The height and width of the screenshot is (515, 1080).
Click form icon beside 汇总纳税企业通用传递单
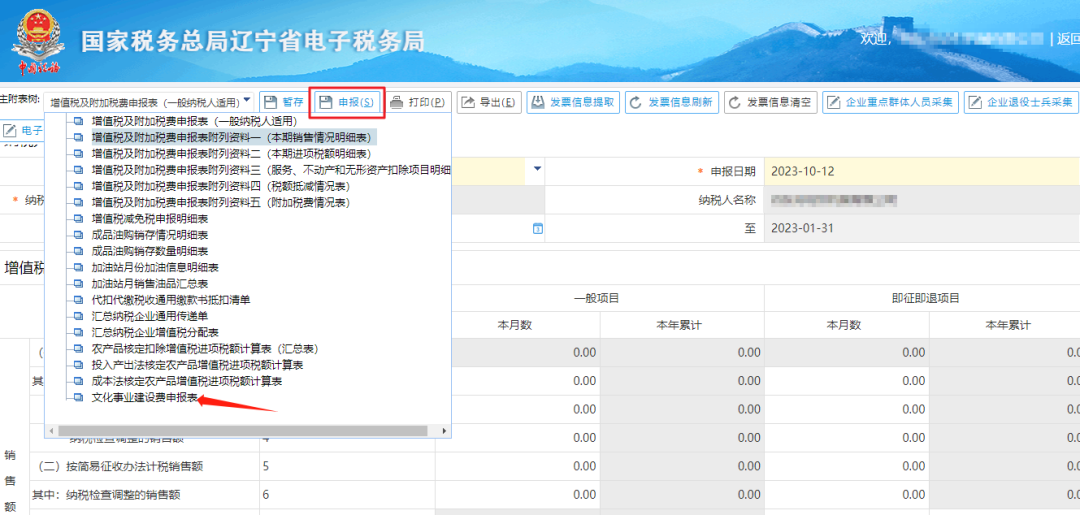(x=78, y=315)
